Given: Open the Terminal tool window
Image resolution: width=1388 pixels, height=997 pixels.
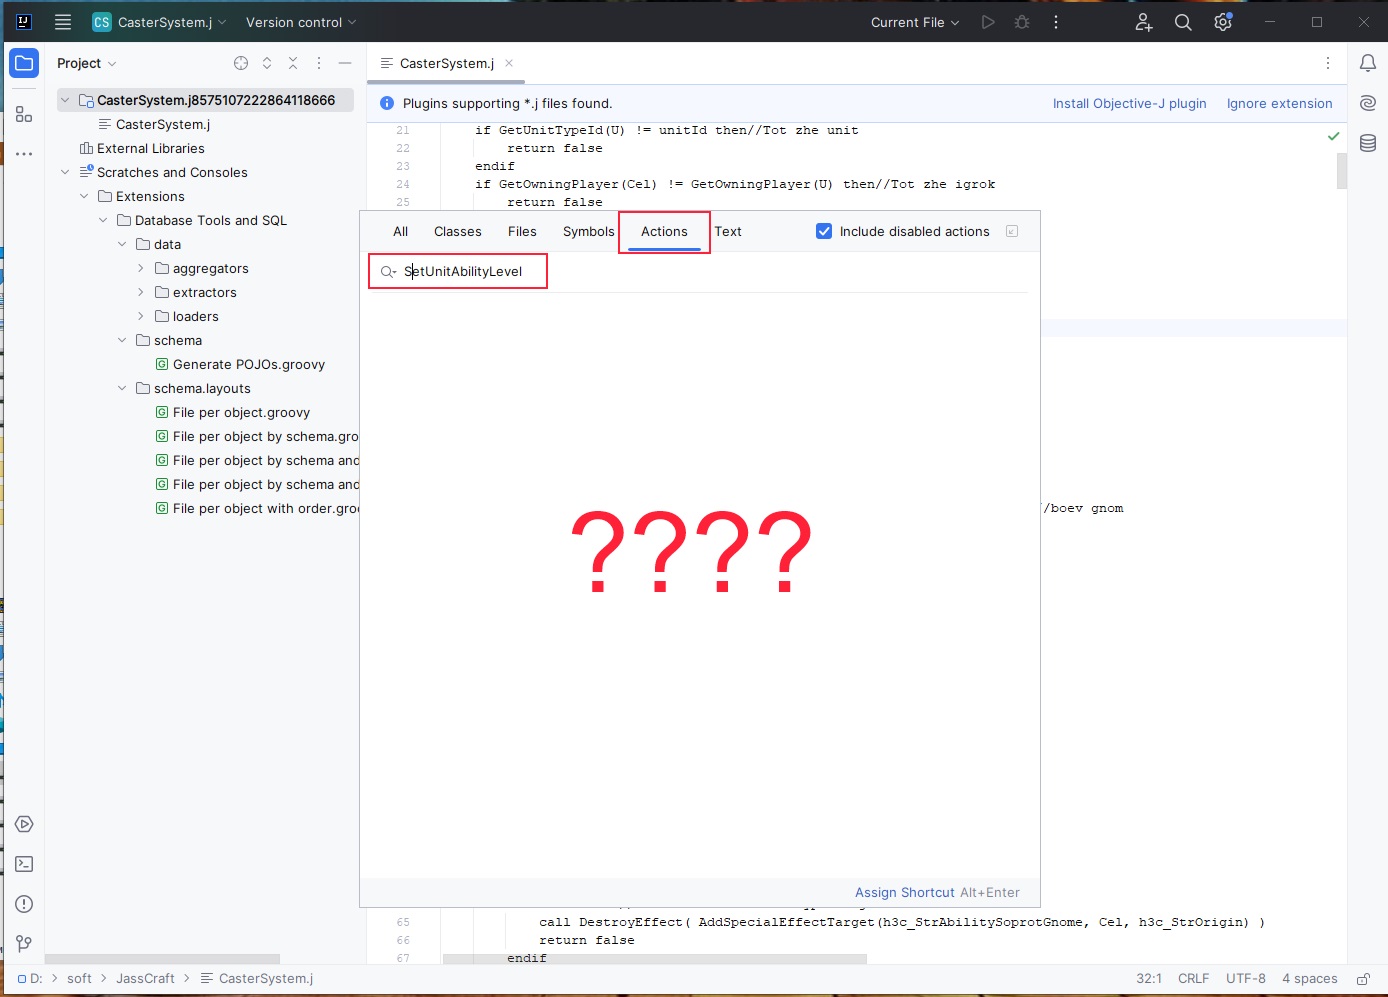Looking at the screenshot, I should pos(24,864).
